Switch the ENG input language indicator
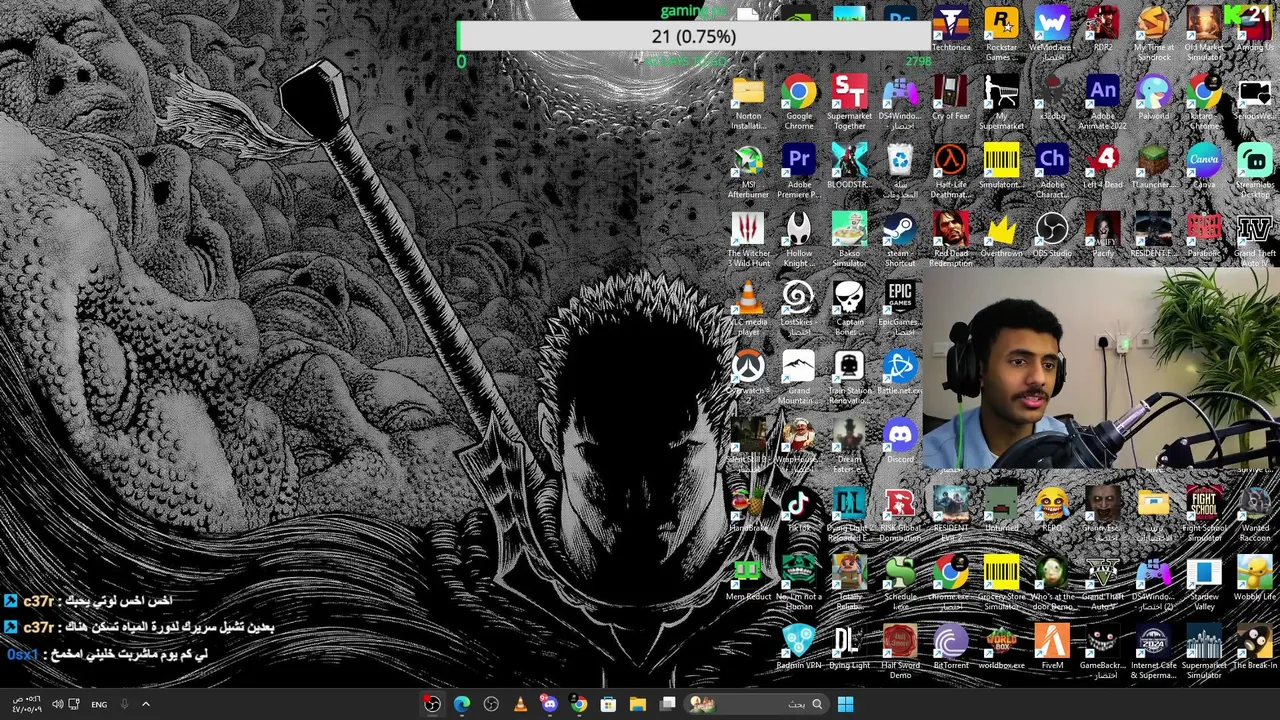Screen dimensions: 1280x720 coord(99,704)
